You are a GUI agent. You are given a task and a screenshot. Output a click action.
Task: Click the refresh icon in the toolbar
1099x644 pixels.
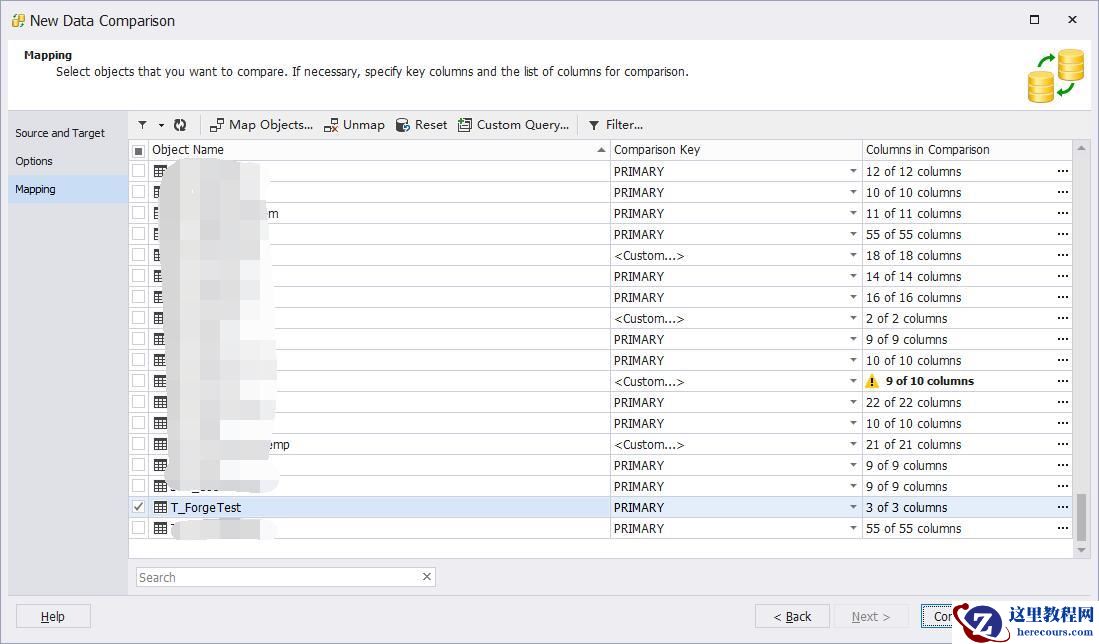tap(180, 125)
